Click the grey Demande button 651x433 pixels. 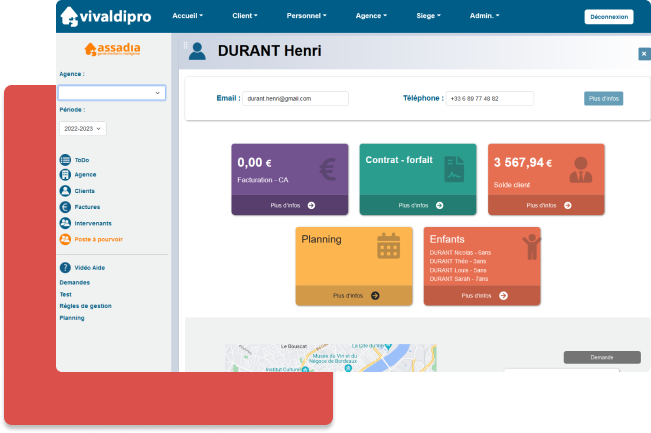pos(602,357)
